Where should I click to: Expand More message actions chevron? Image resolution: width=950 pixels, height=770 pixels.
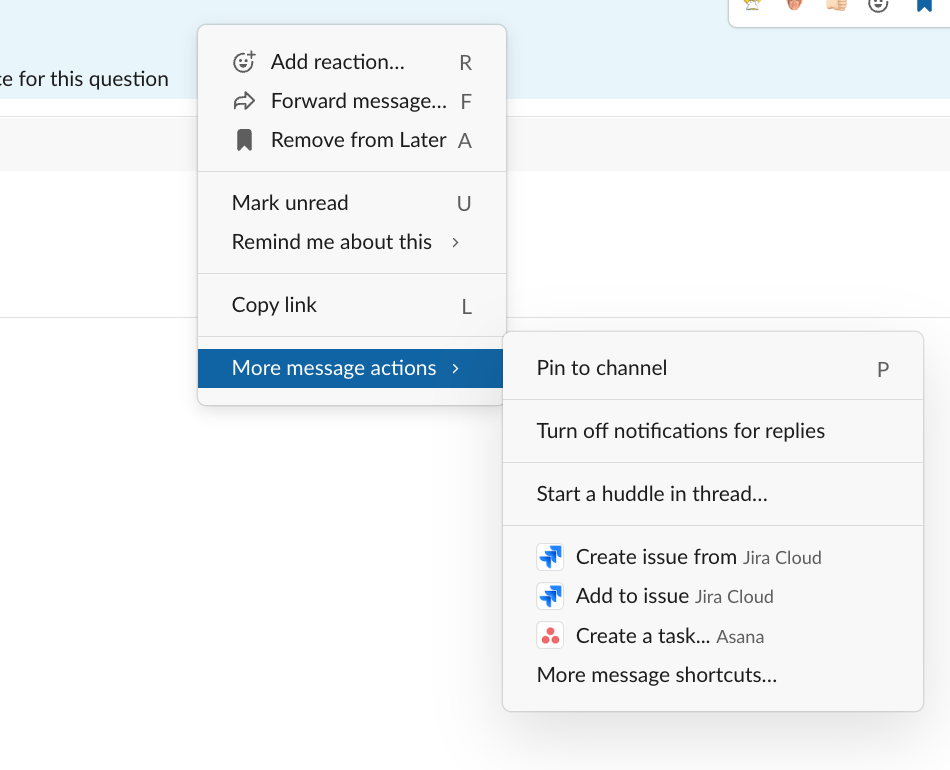(456, 368)
